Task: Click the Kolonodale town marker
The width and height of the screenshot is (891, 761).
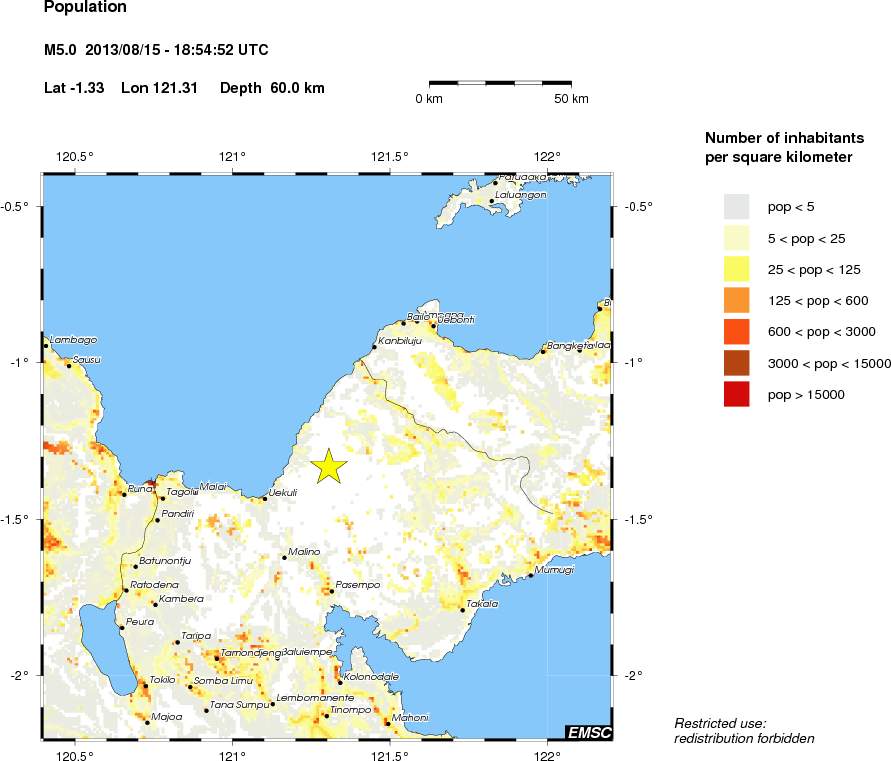Action: click(340, 683)
